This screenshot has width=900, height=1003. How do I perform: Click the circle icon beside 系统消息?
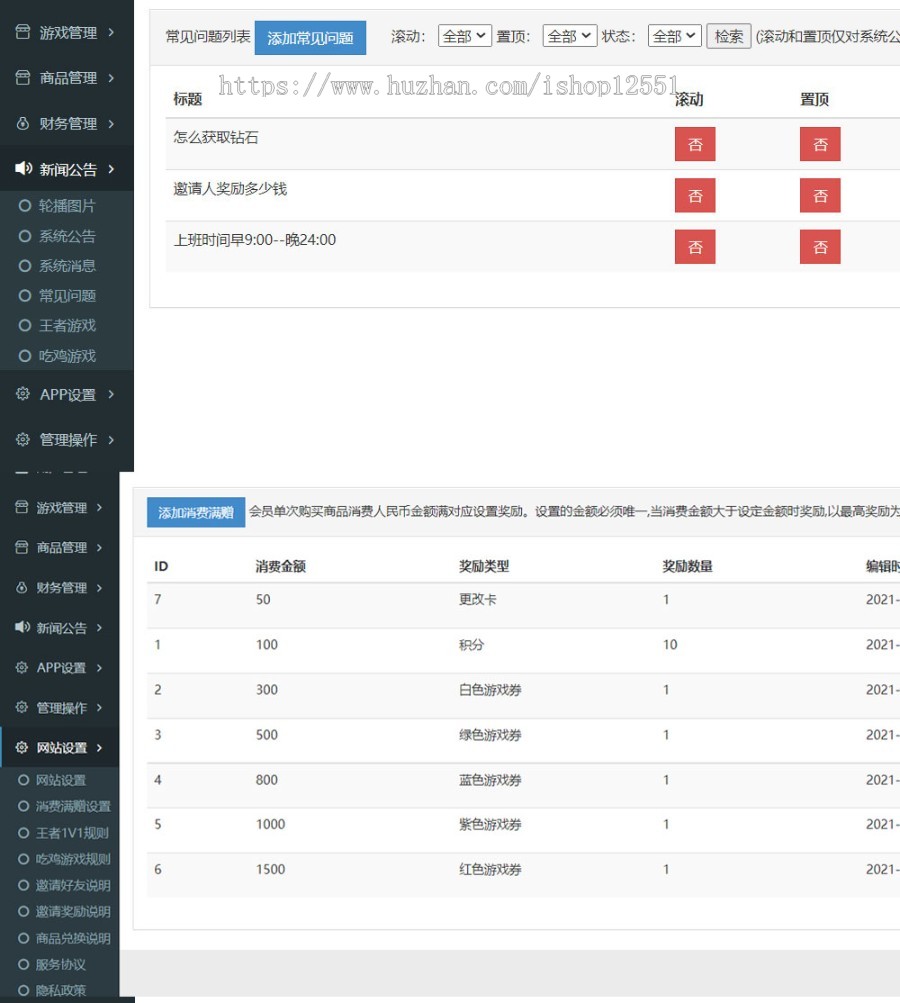pos(25,265)
